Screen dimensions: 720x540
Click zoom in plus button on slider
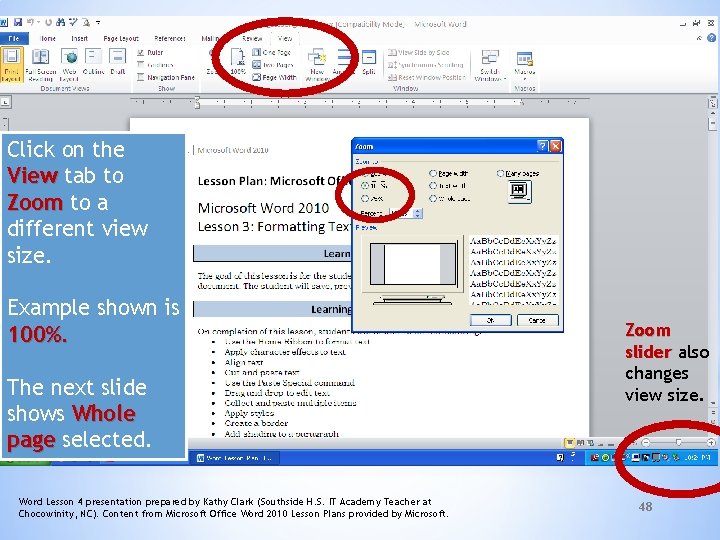711,443
